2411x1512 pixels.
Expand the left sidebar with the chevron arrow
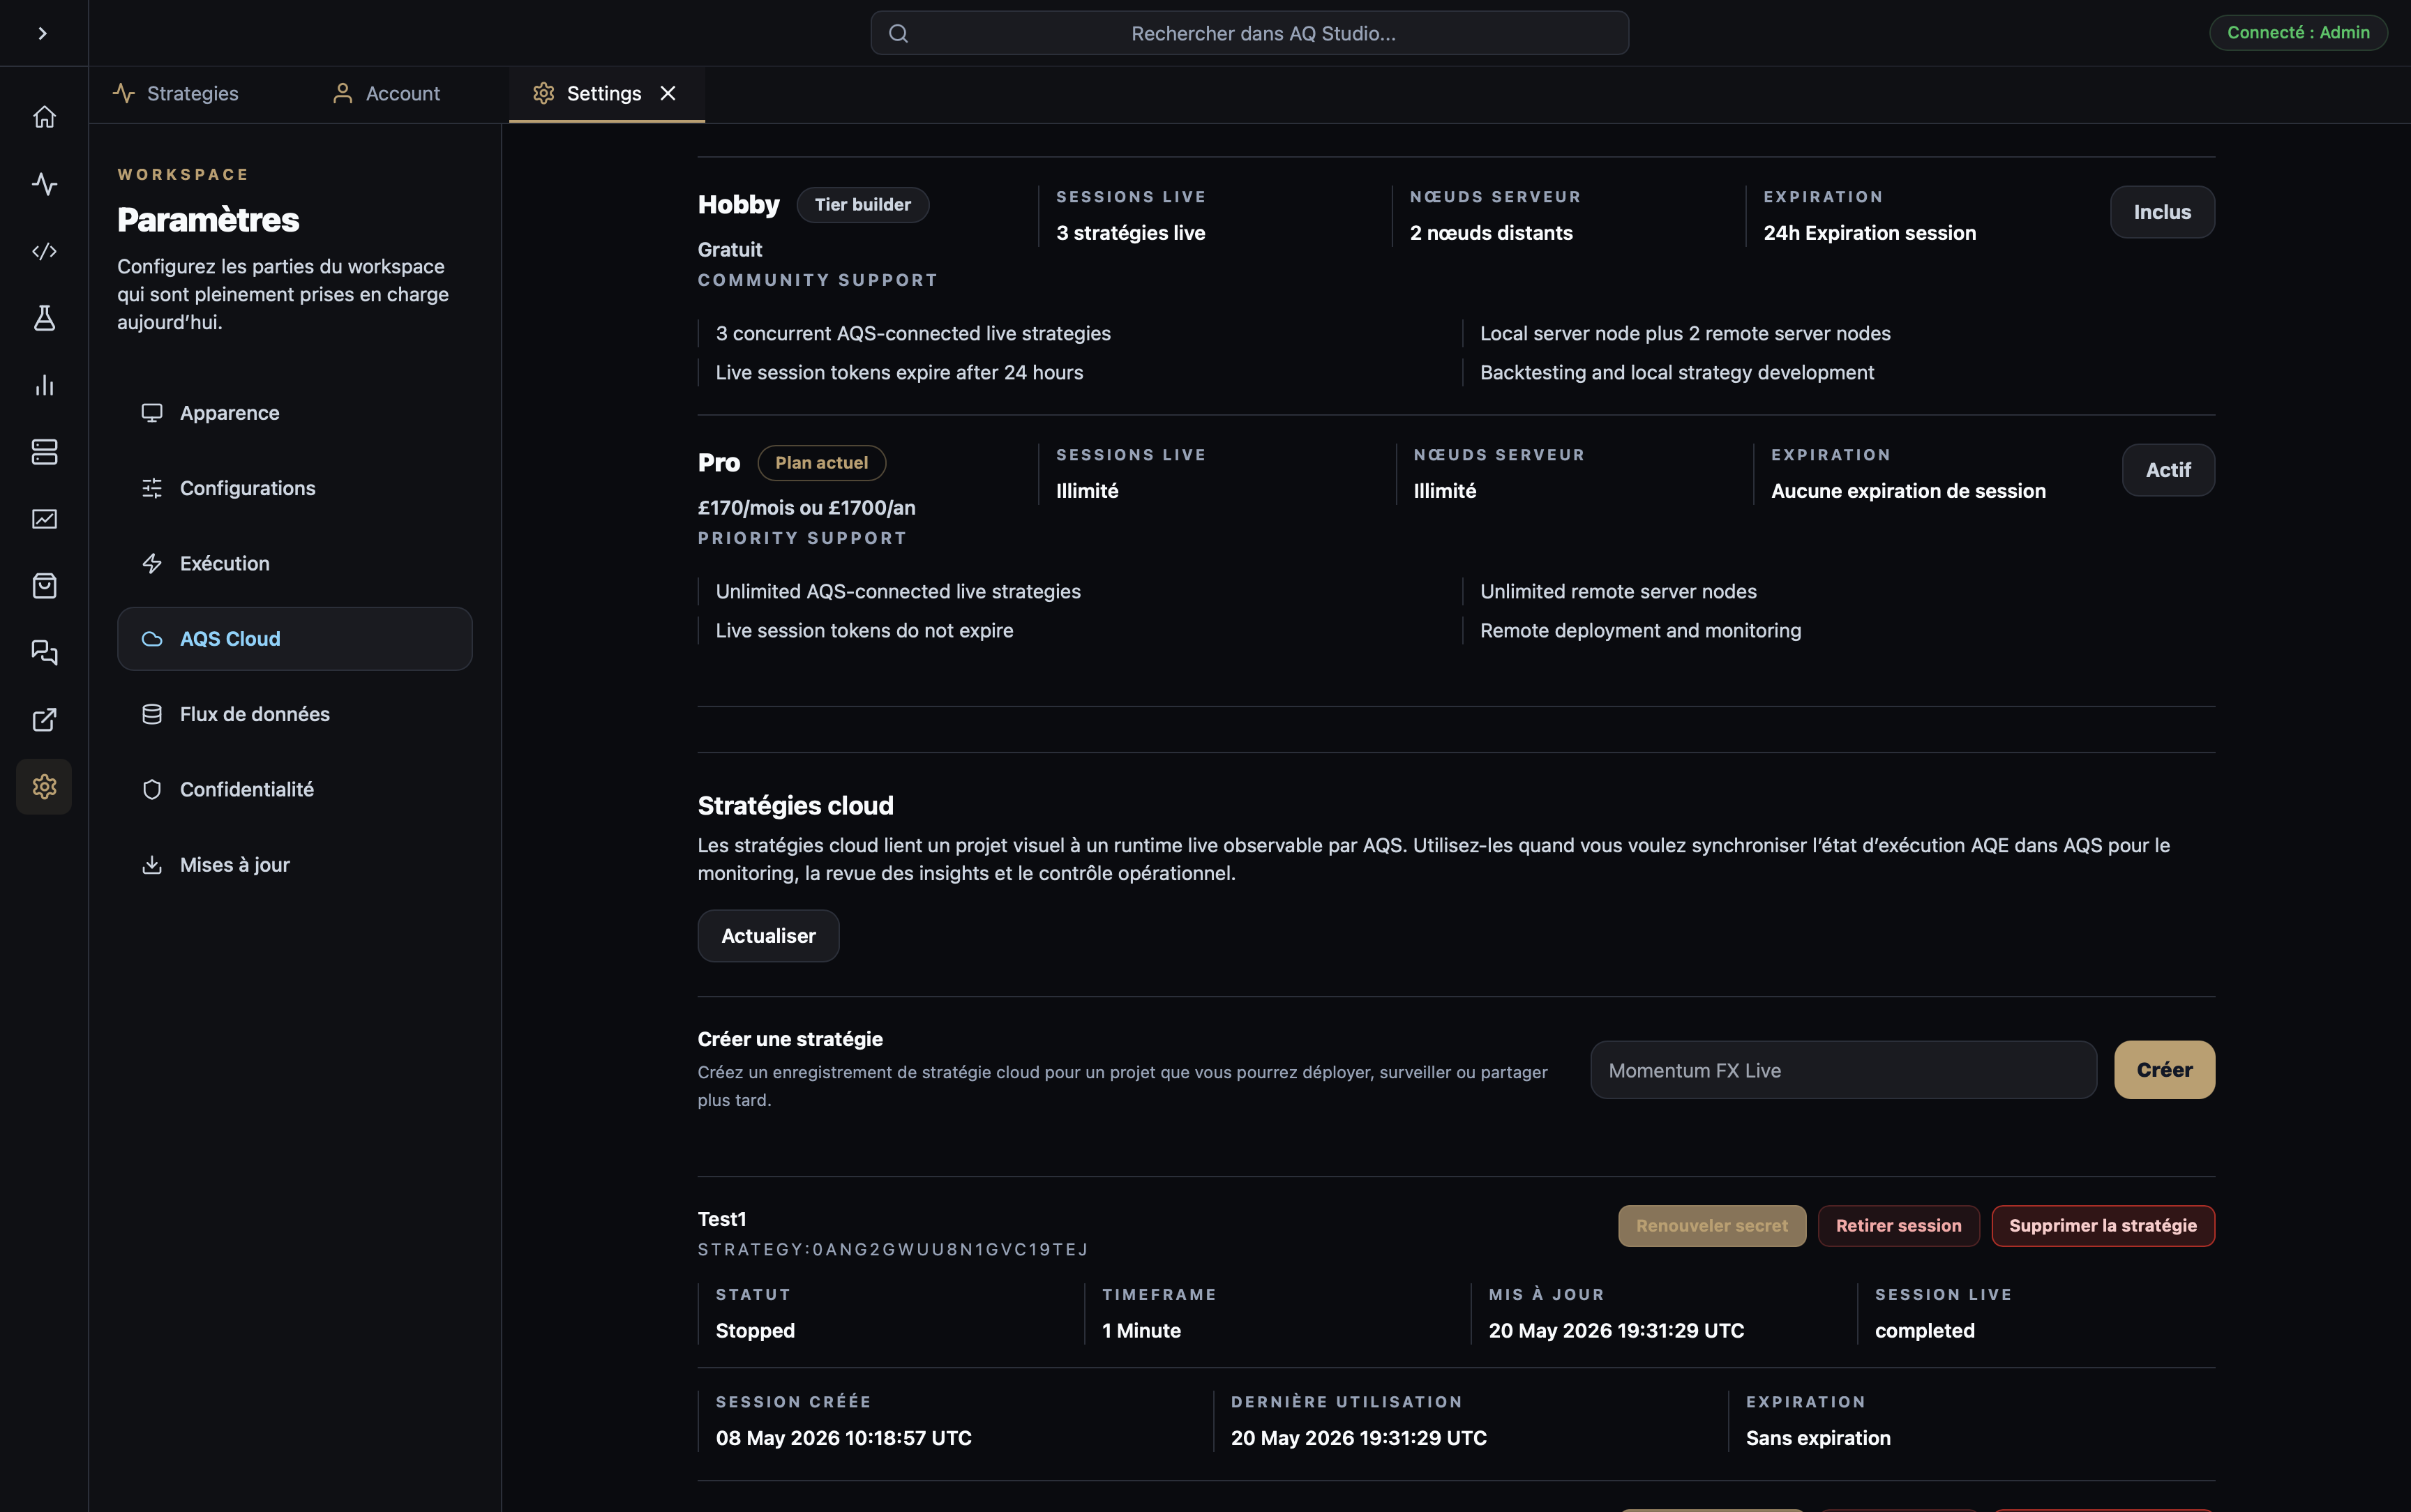coord(42,33)
